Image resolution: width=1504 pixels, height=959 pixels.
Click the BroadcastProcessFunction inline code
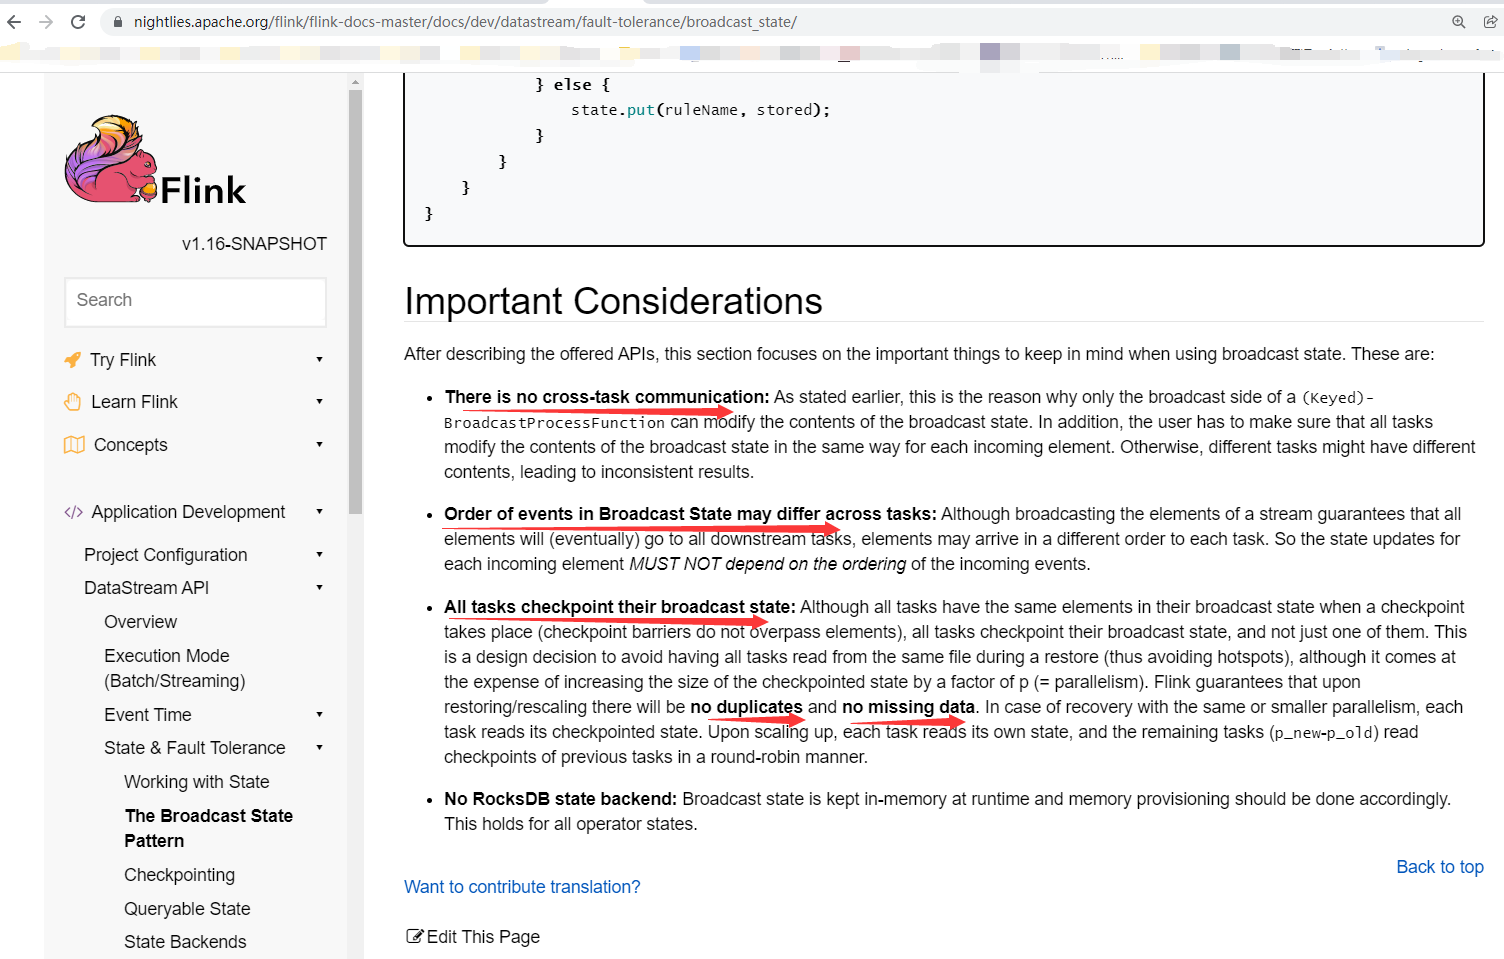click(554, 423)
